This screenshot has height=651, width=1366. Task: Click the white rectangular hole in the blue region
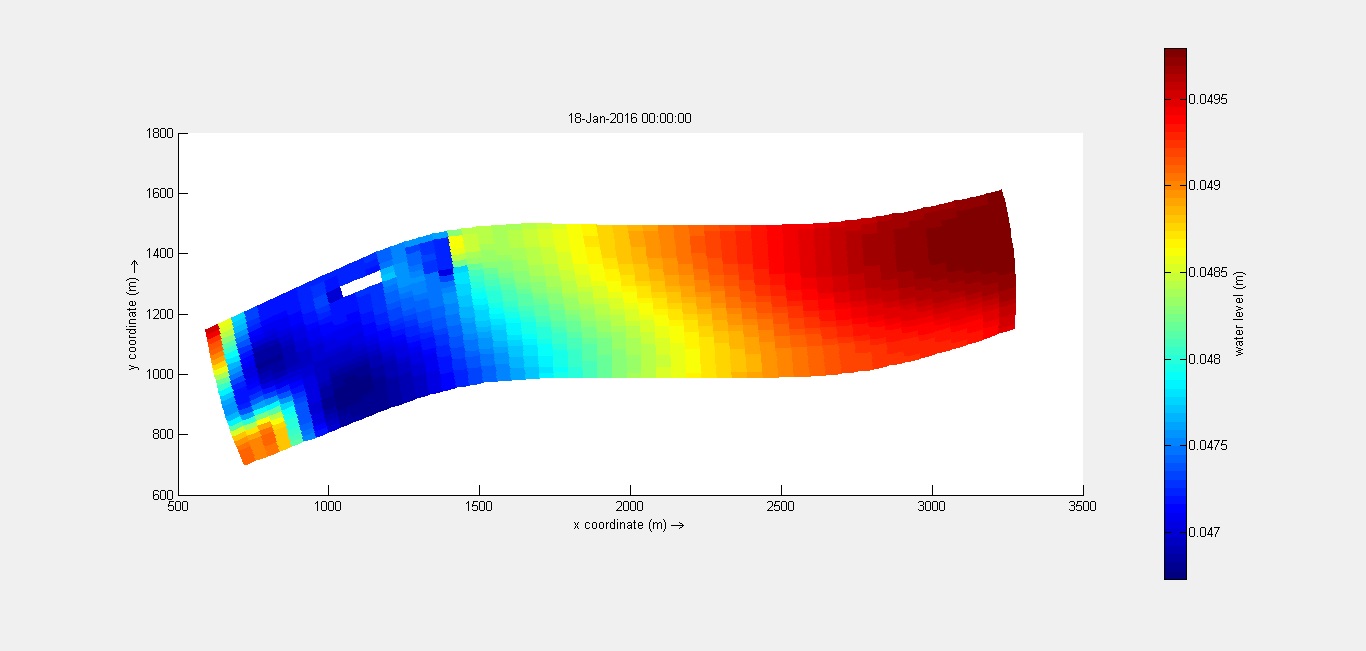point(361,283)
